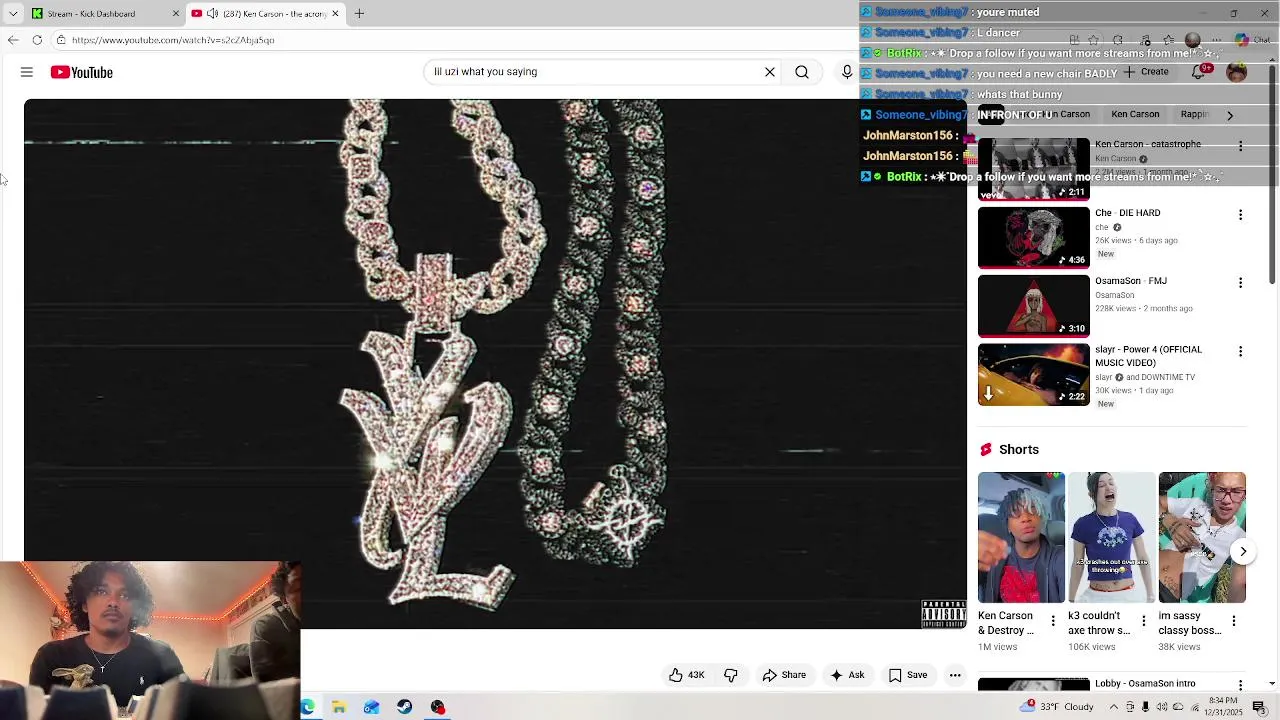
Task: Play the FMJ thumbnail of length 3:10
Action: (1033, 306)
